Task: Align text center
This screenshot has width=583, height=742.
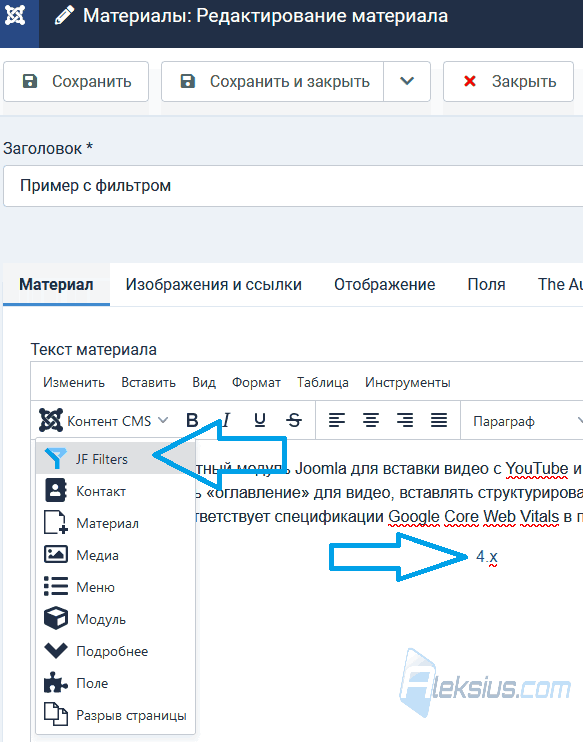Action: point(371,420)
